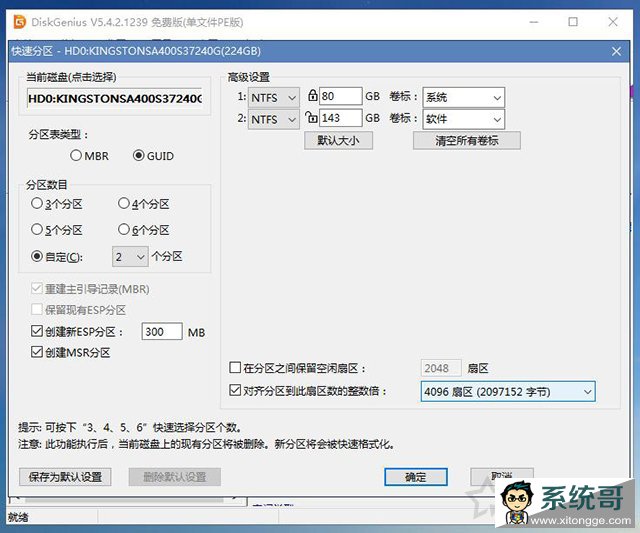Image resolution: width=640 pixels, height=533 pixels.
Task: Open the 4096 扇区 alignment dropdown
Action: pyautogui.click(x=508, y=392)
